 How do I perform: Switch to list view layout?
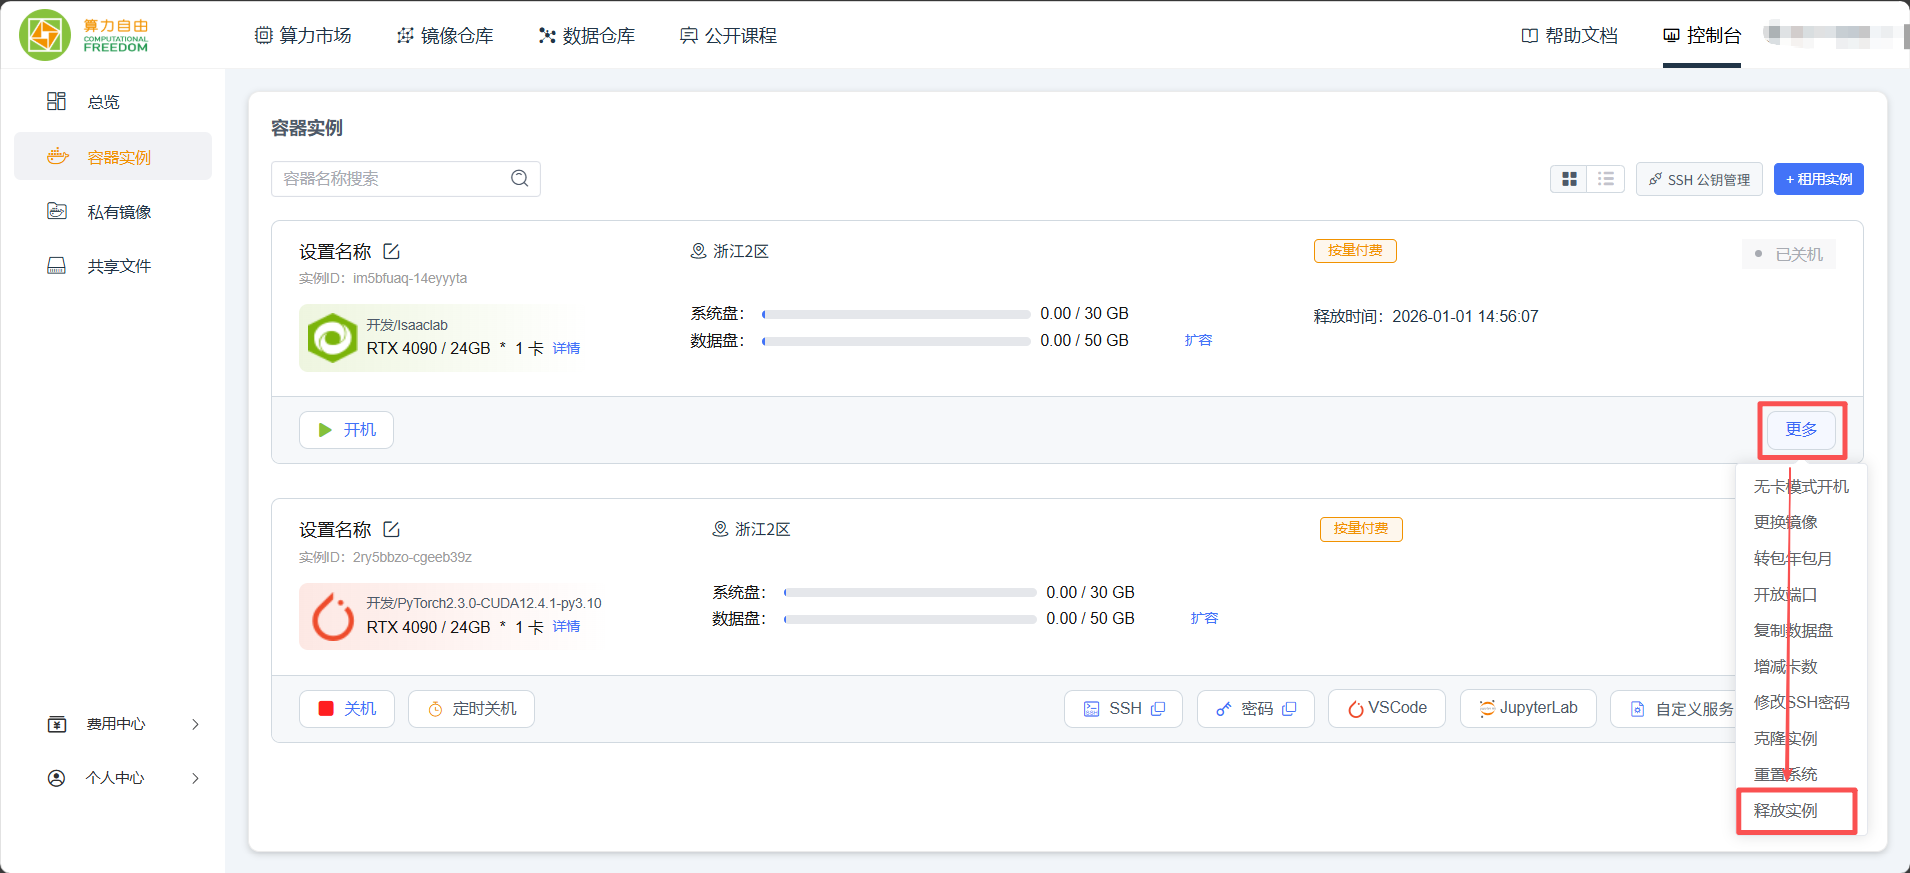click(x=1606, y=179)
